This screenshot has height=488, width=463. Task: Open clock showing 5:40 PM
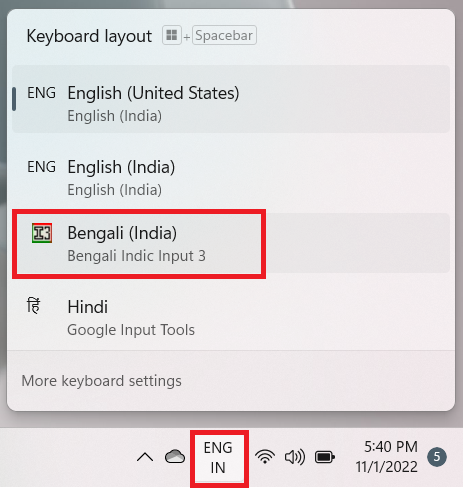(391, 447)
